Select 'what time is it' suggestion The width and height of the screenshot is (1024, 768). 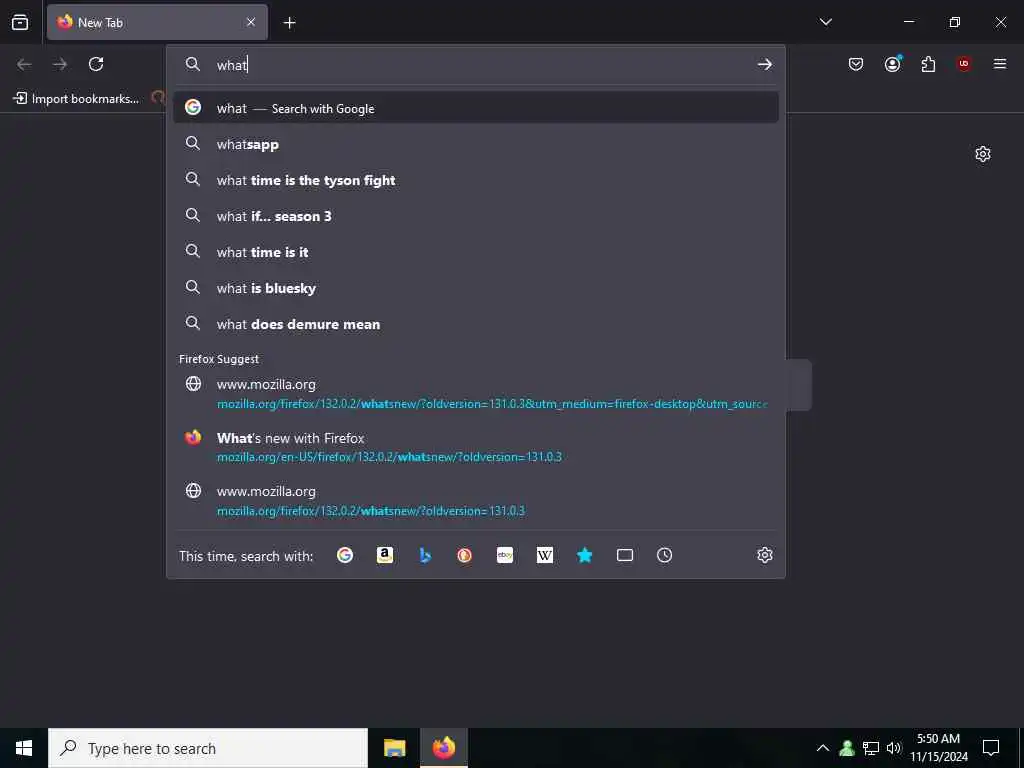coord(475,252)
